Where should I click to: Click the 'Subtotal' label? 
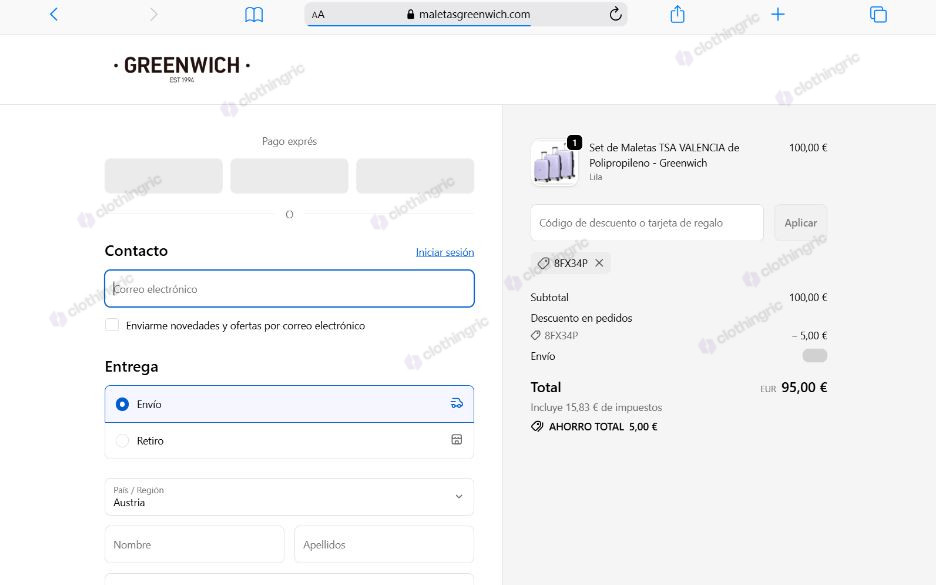coord(550,297)
